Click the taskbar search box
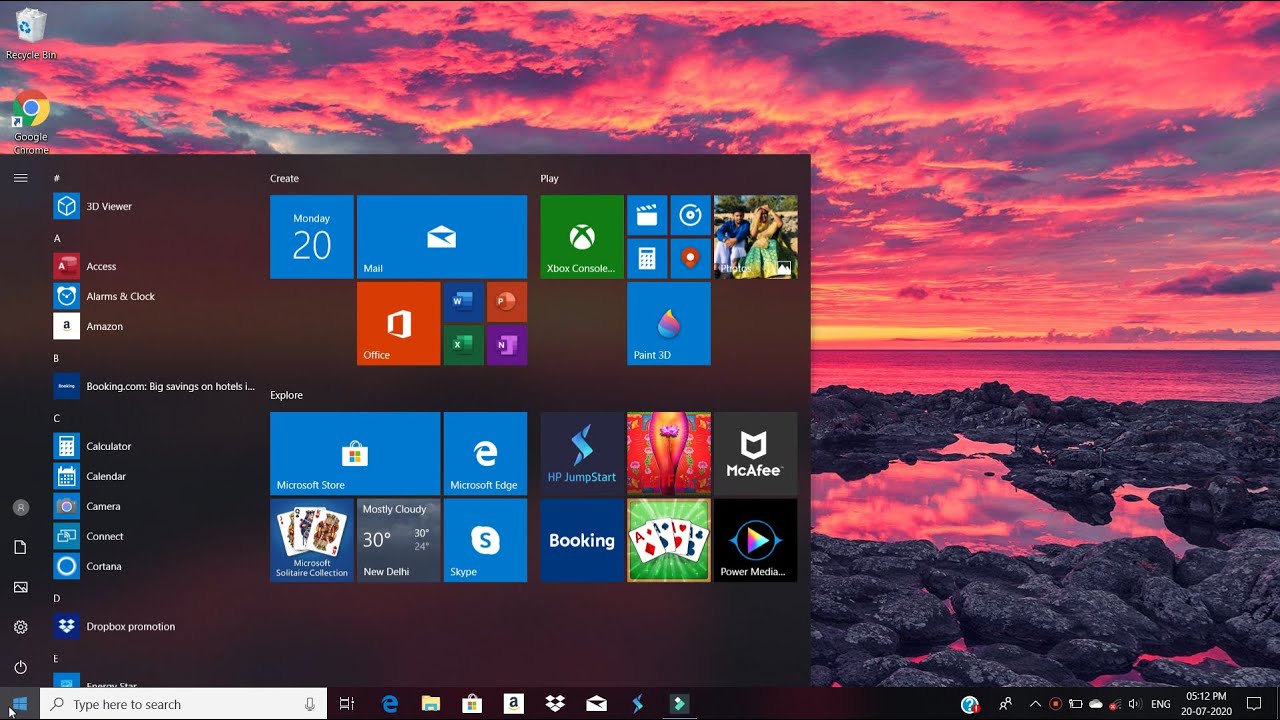The width and height of the screenshot is (1280, 720). pos(184,704)
